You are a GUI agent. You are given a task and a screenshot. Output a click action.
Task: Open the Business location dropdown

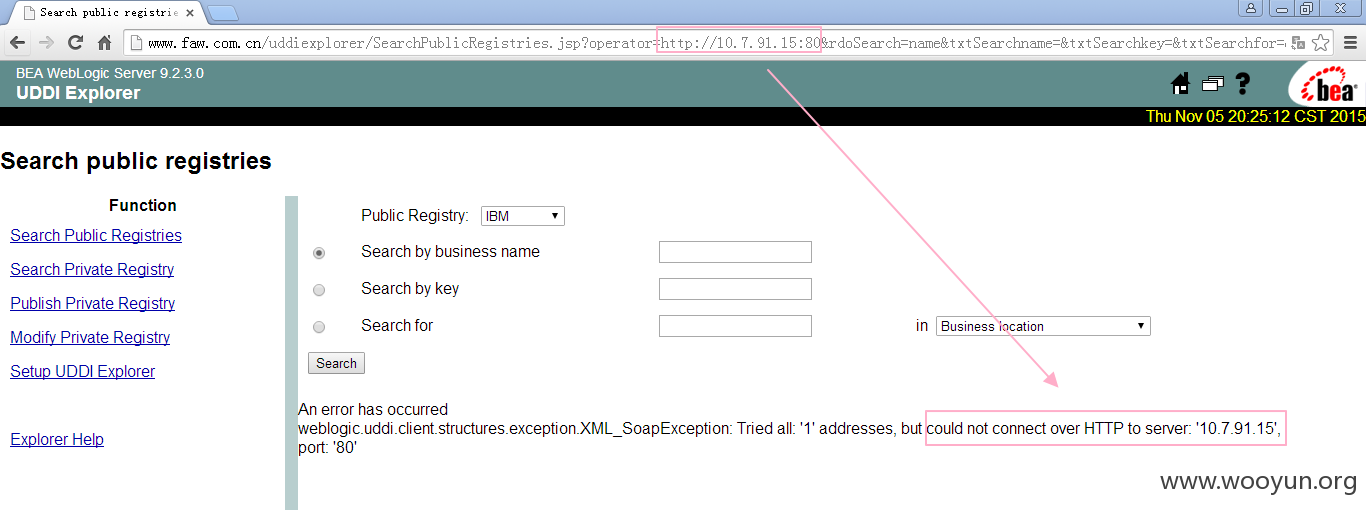pyautogui.click(x=1043, y=326)
